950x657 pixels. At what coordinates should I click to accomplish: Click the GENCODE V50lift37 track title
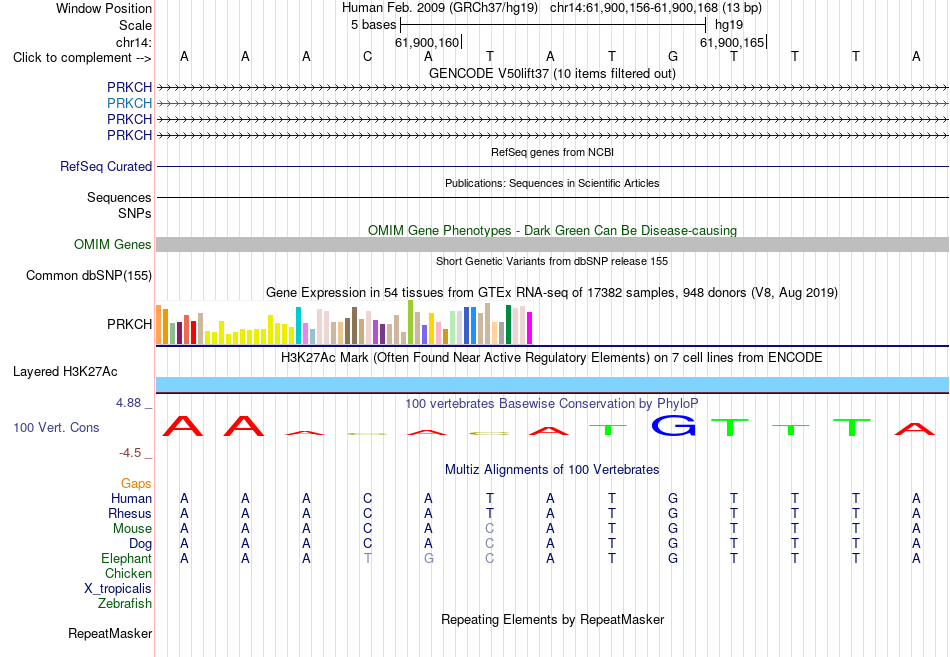[x=552, y=73]
